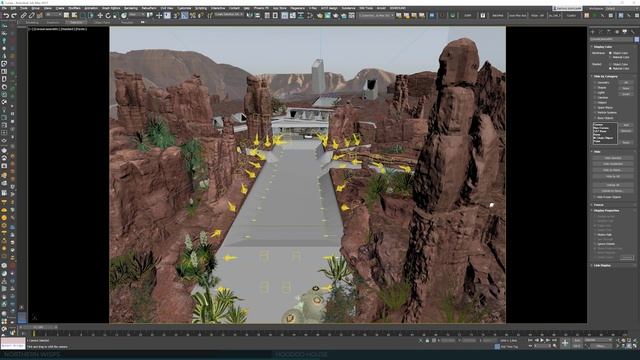Click the Mirror tool icon
640x360 pixels.
[x=249, y=16]
